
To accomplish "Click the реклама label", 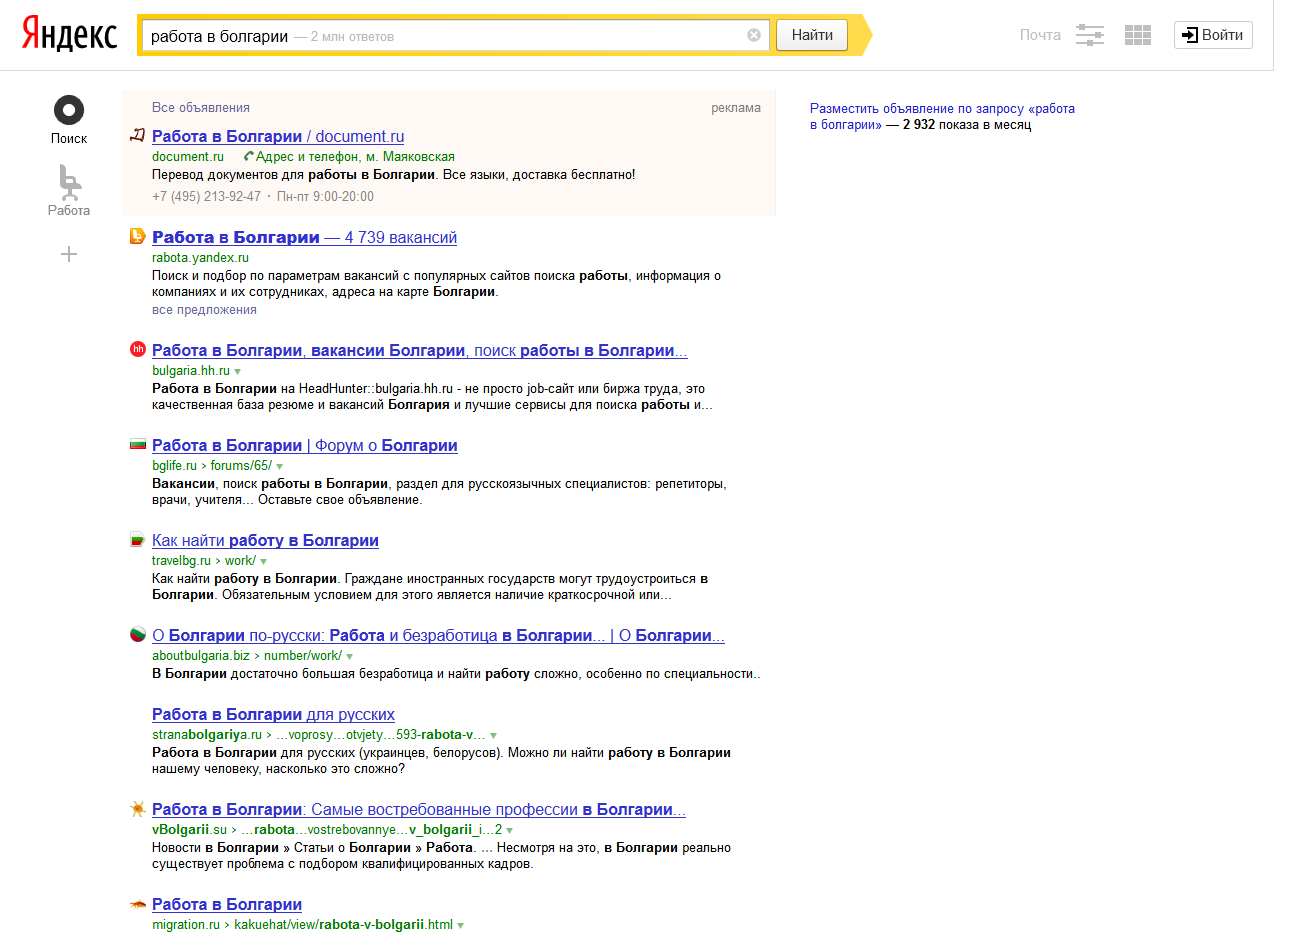I will 736,107.
